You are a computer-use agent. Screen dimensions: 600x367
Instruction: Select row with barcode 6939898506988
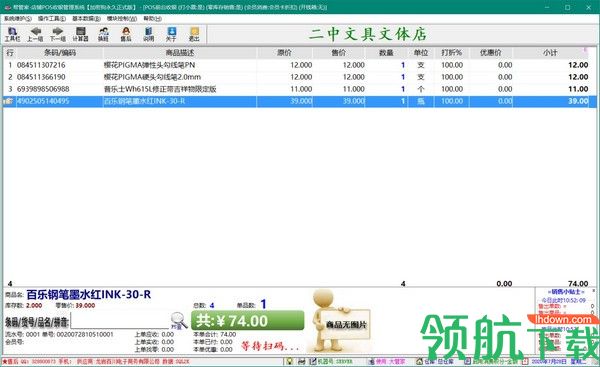[300, 89]
